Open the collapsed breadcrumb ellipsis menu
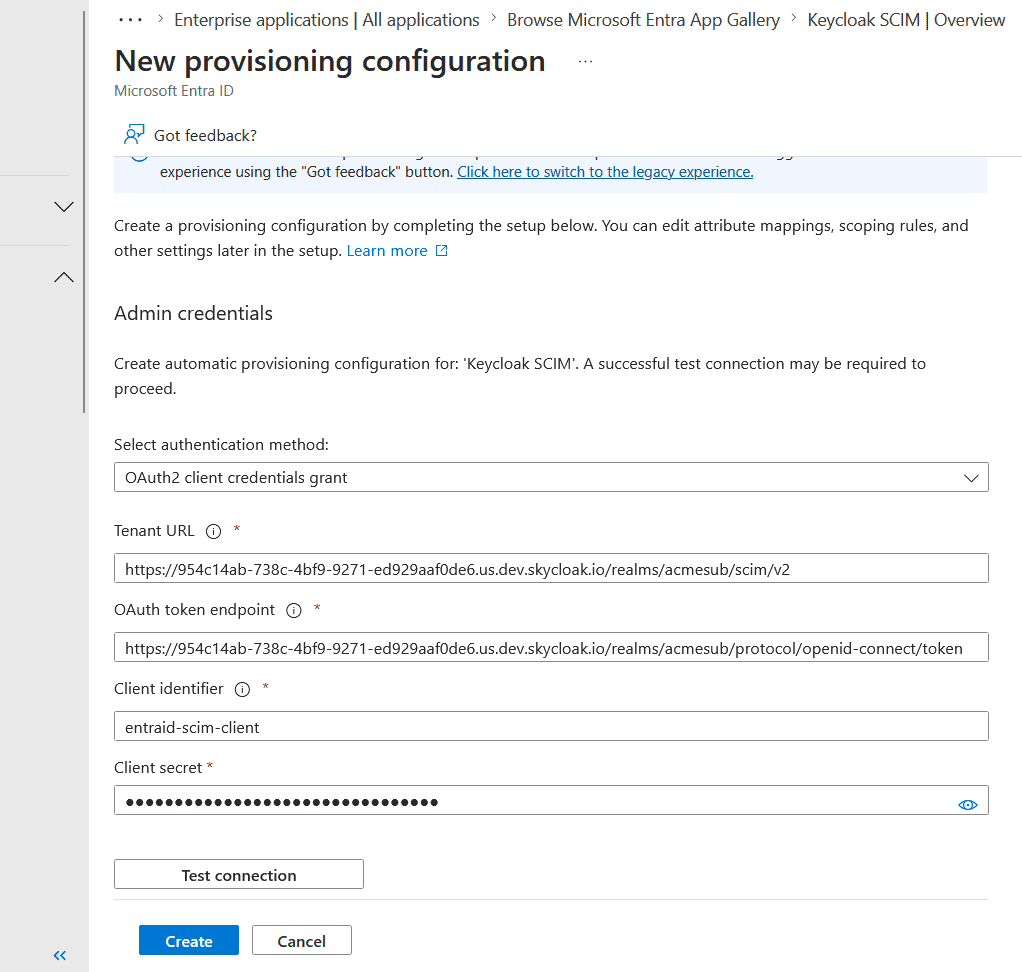 [130, 20]
